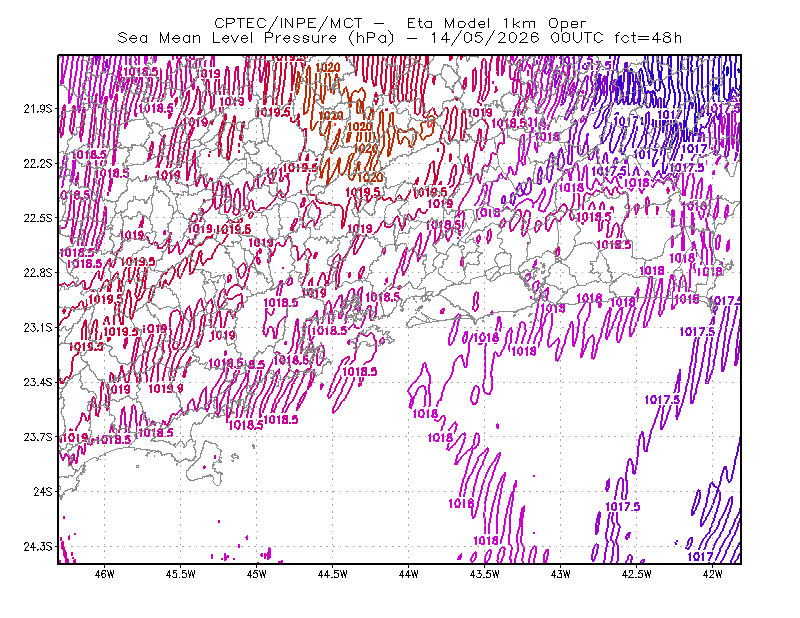Click the 44W longitude axis label
Screen dimensions: 800x618
click(409, 574)
